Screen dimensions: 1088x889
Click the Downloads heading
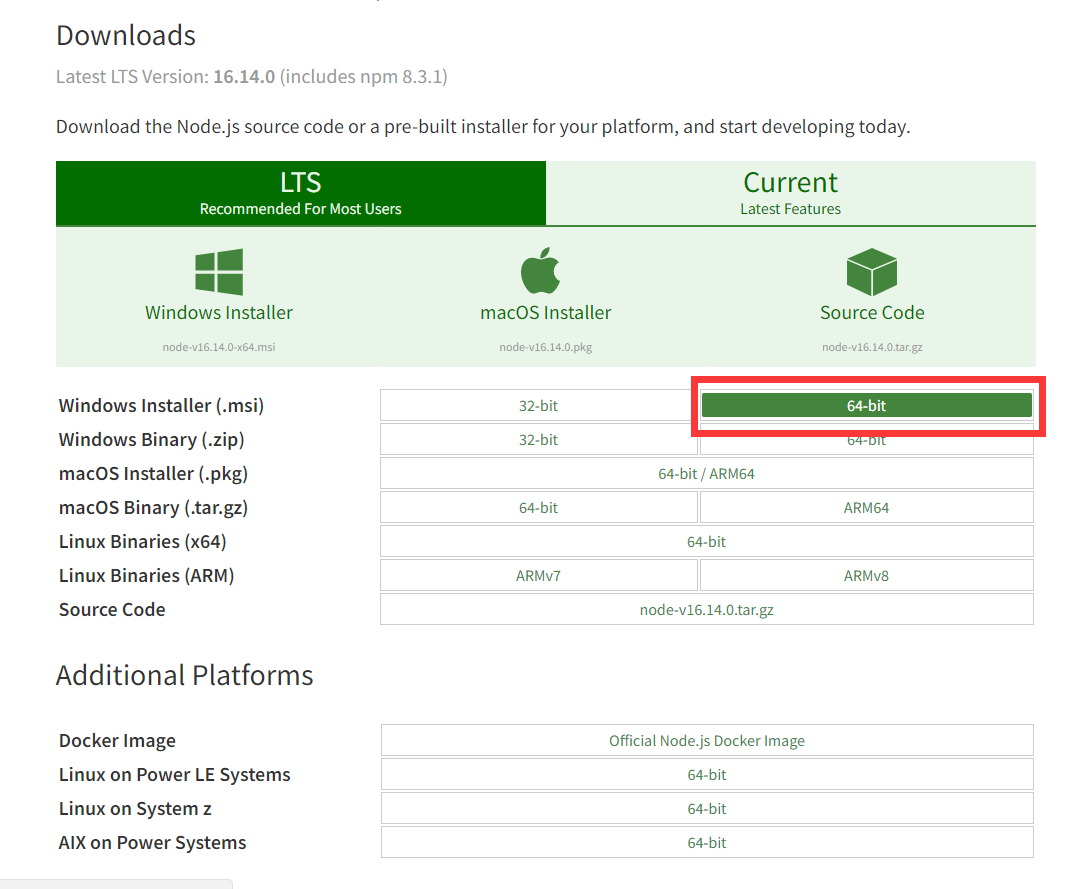[x=126, y=35]
